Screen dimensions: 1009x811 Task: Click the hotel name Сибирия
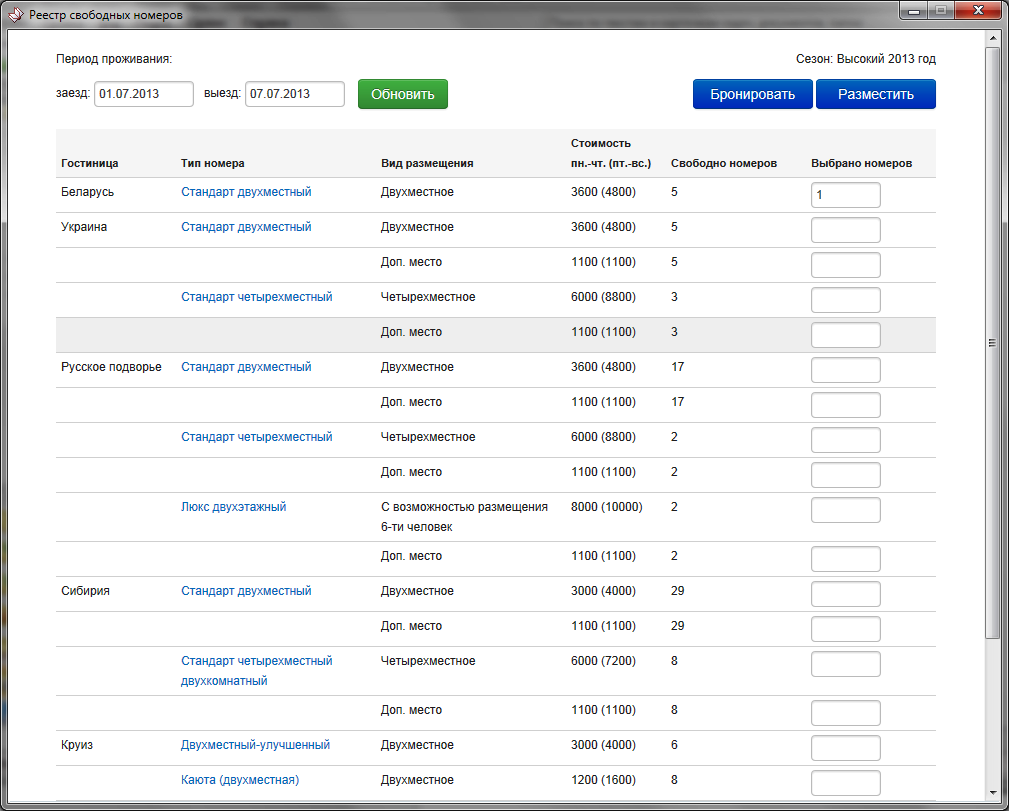[86, 591]
